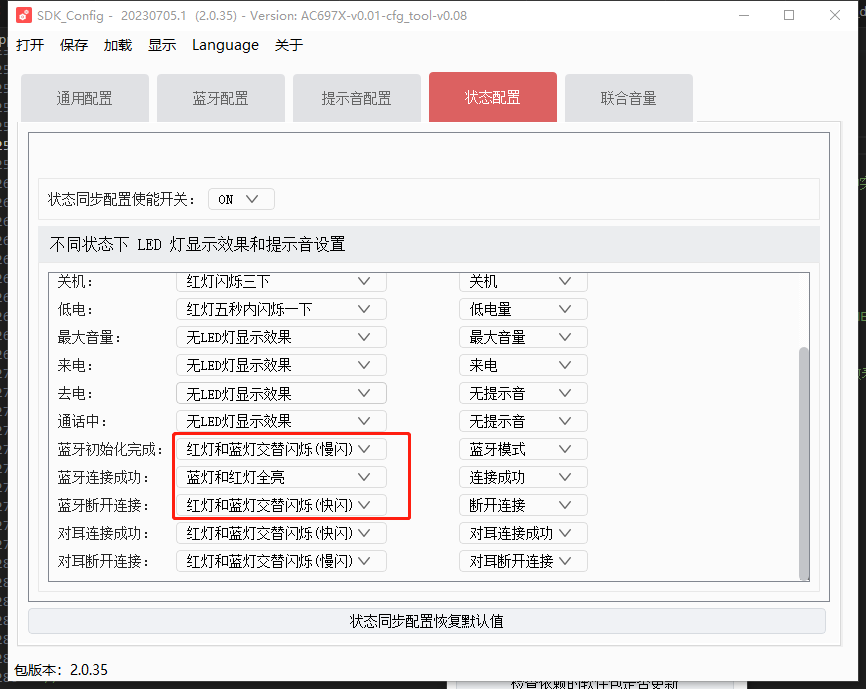
Task: Open the 显示 menu
Action: tap(162, 45)
